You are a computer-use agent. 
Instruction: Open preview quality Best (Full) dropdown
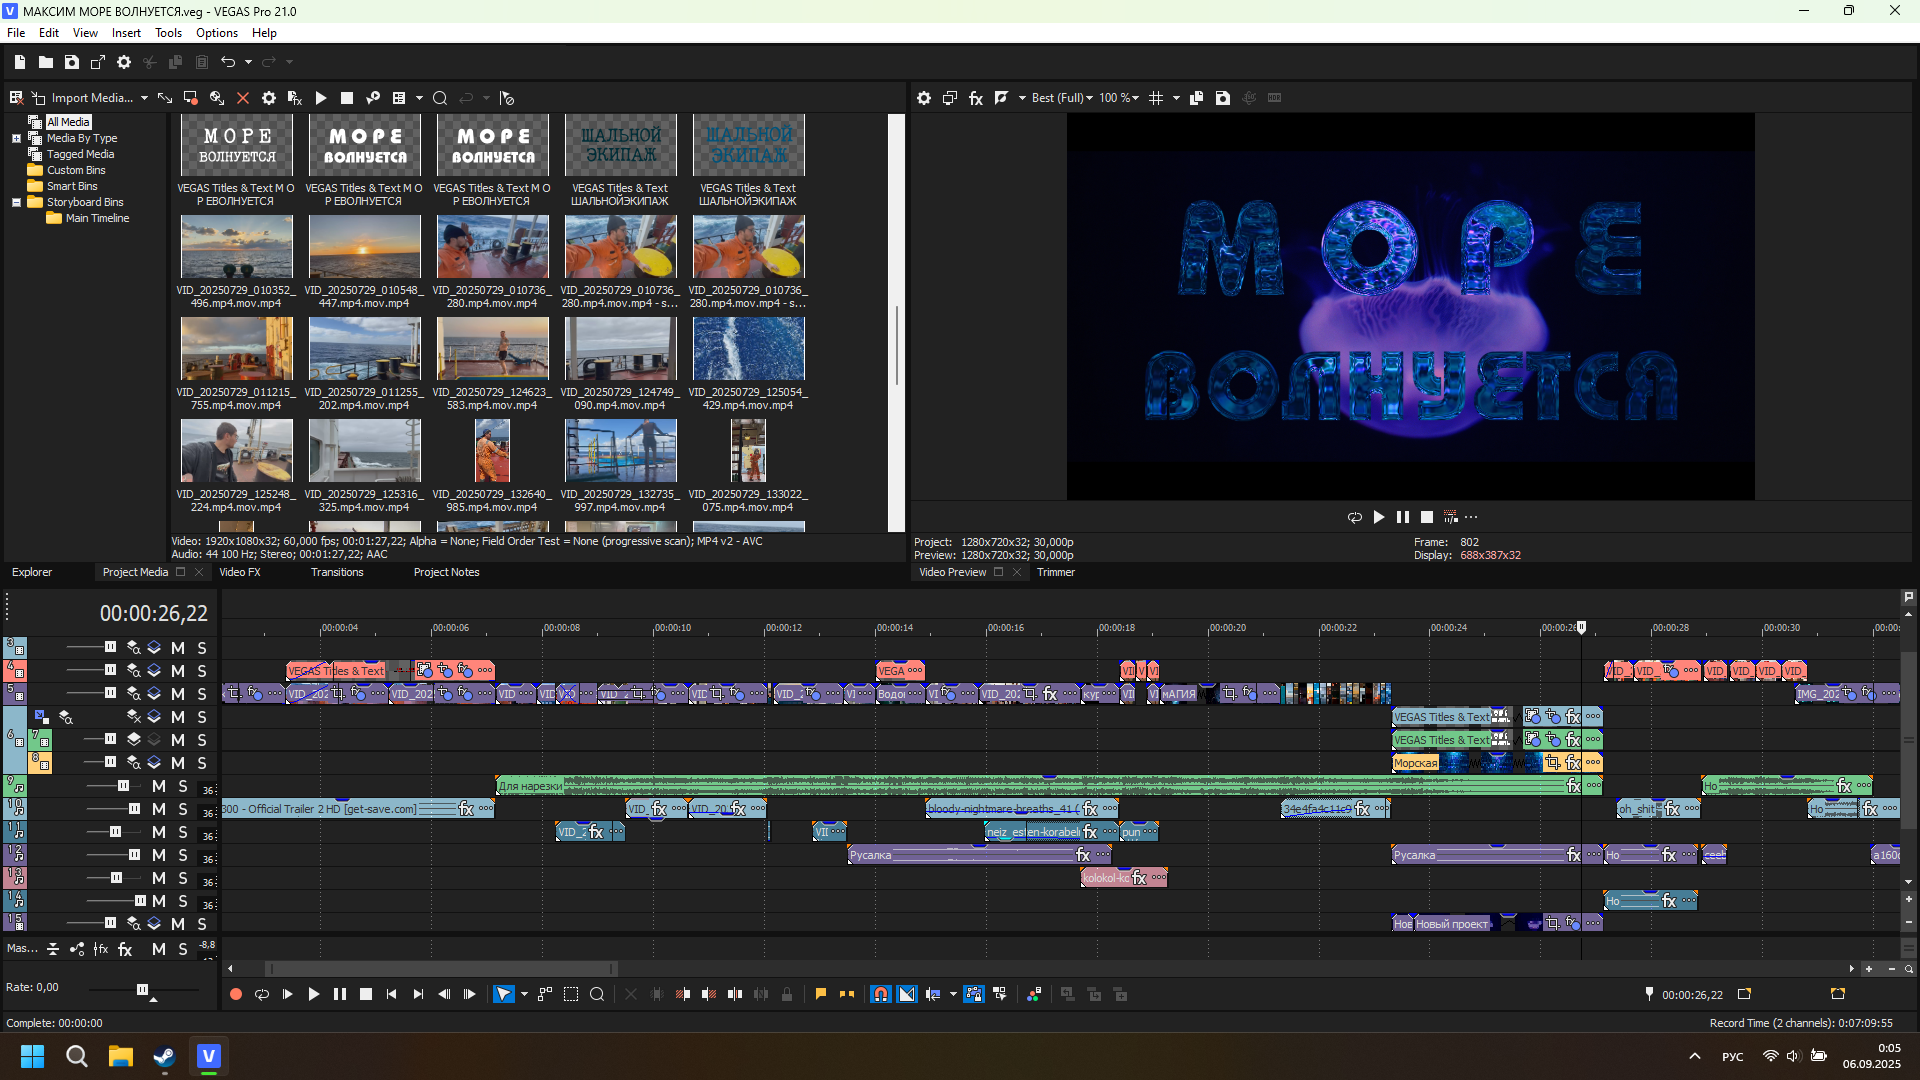point(1062,98)
